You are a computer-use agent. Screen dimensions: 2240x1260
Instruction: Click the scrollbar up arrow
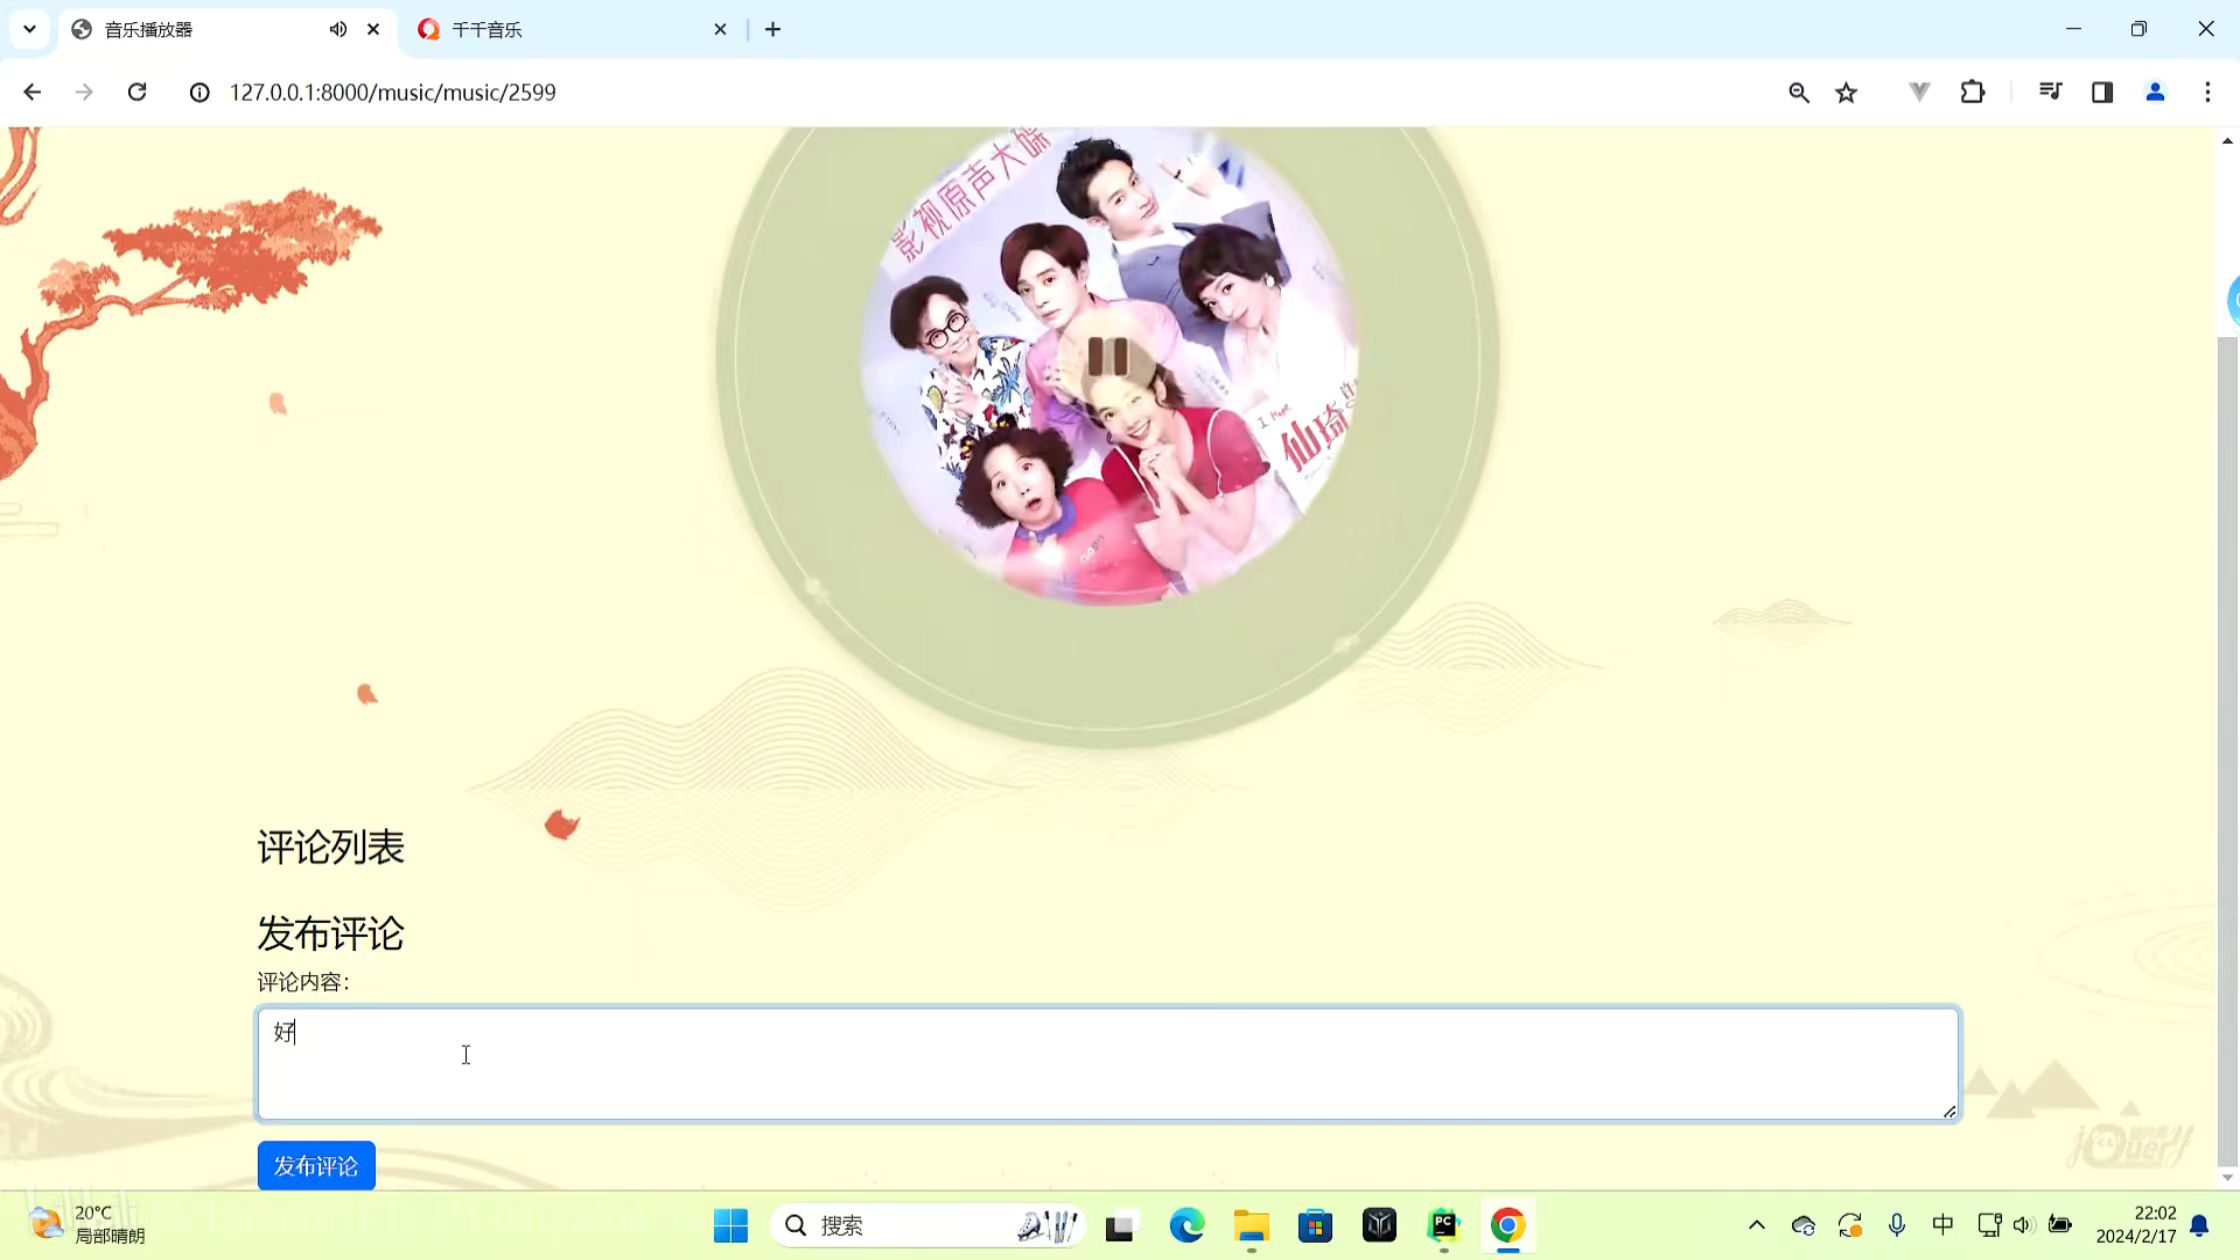click(x=2227, y=141)
